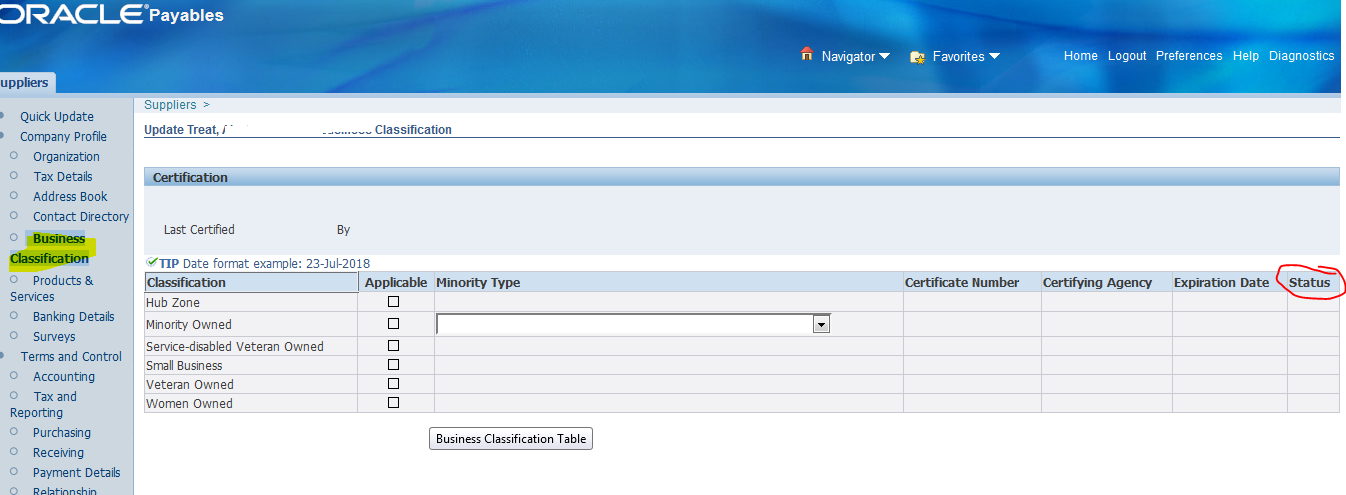Image resolution: width=1346 pixels, height=495 pixels.
Task: Click the Women Owned row label
Action: coord(189,403)
